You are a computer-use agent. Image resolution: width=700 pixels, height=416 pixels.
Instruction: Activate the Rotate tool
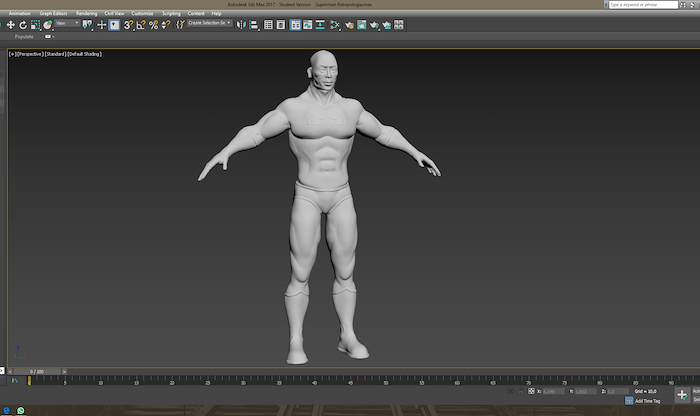[23, 25]
